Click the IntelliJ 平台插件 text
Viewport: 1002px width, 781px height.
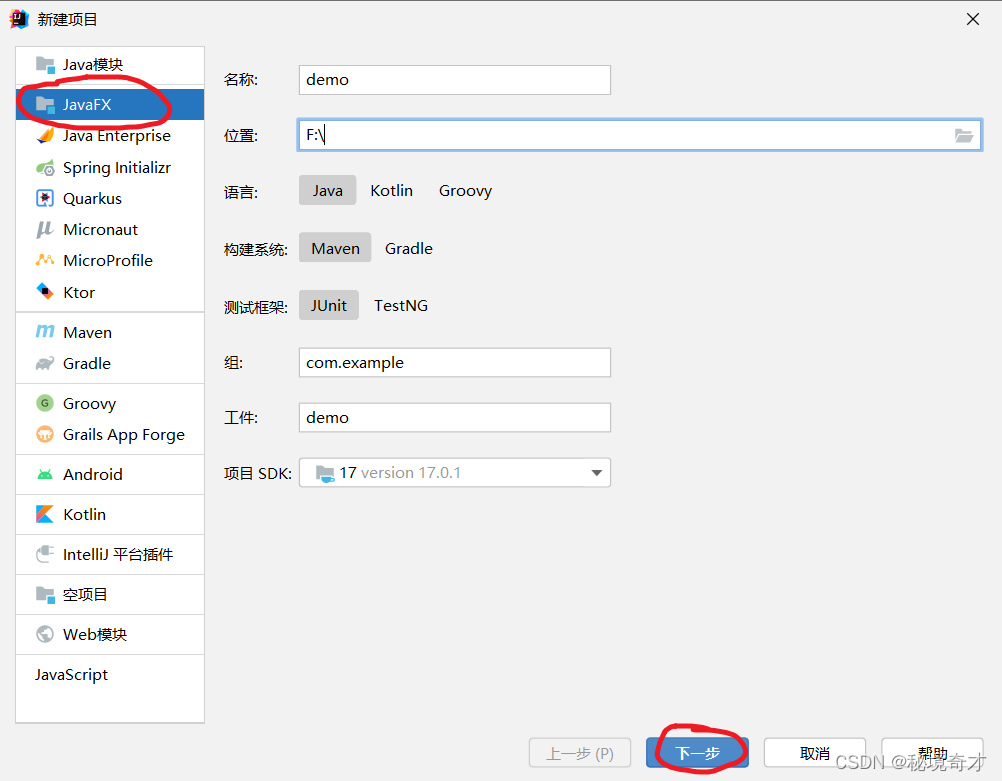coord(118,554)
